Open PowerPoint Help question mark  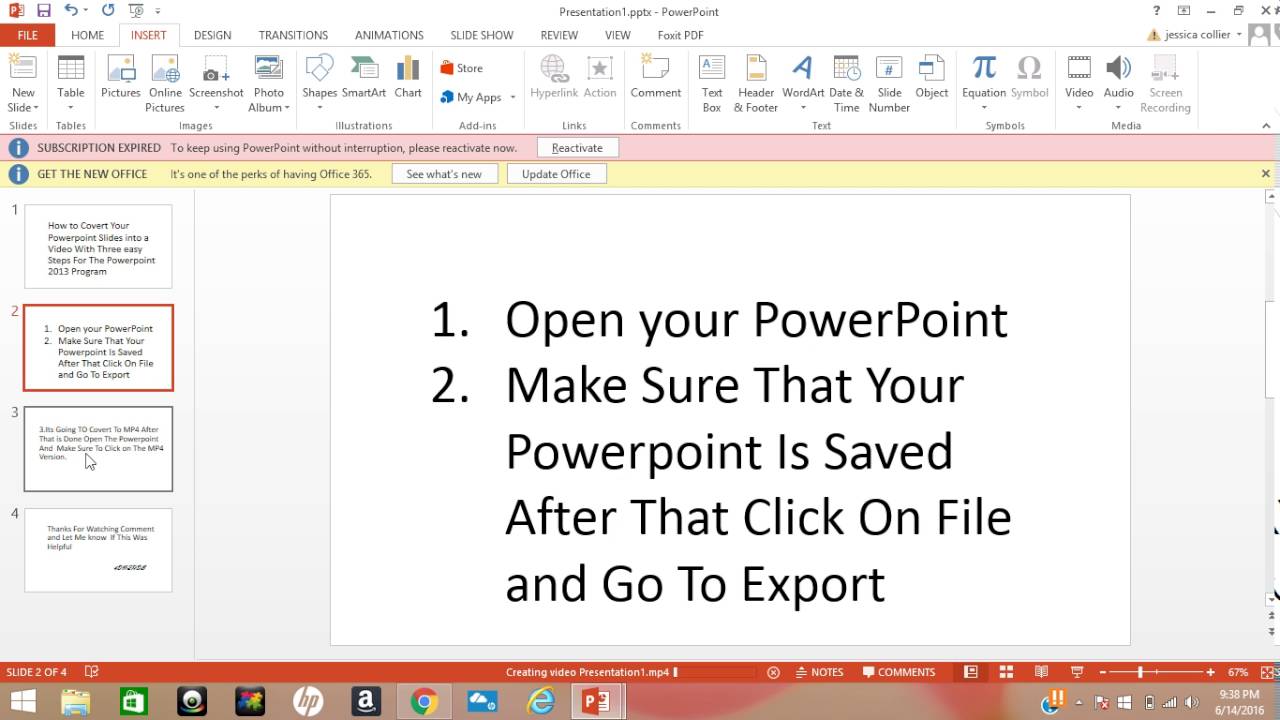coord(1156,11)
